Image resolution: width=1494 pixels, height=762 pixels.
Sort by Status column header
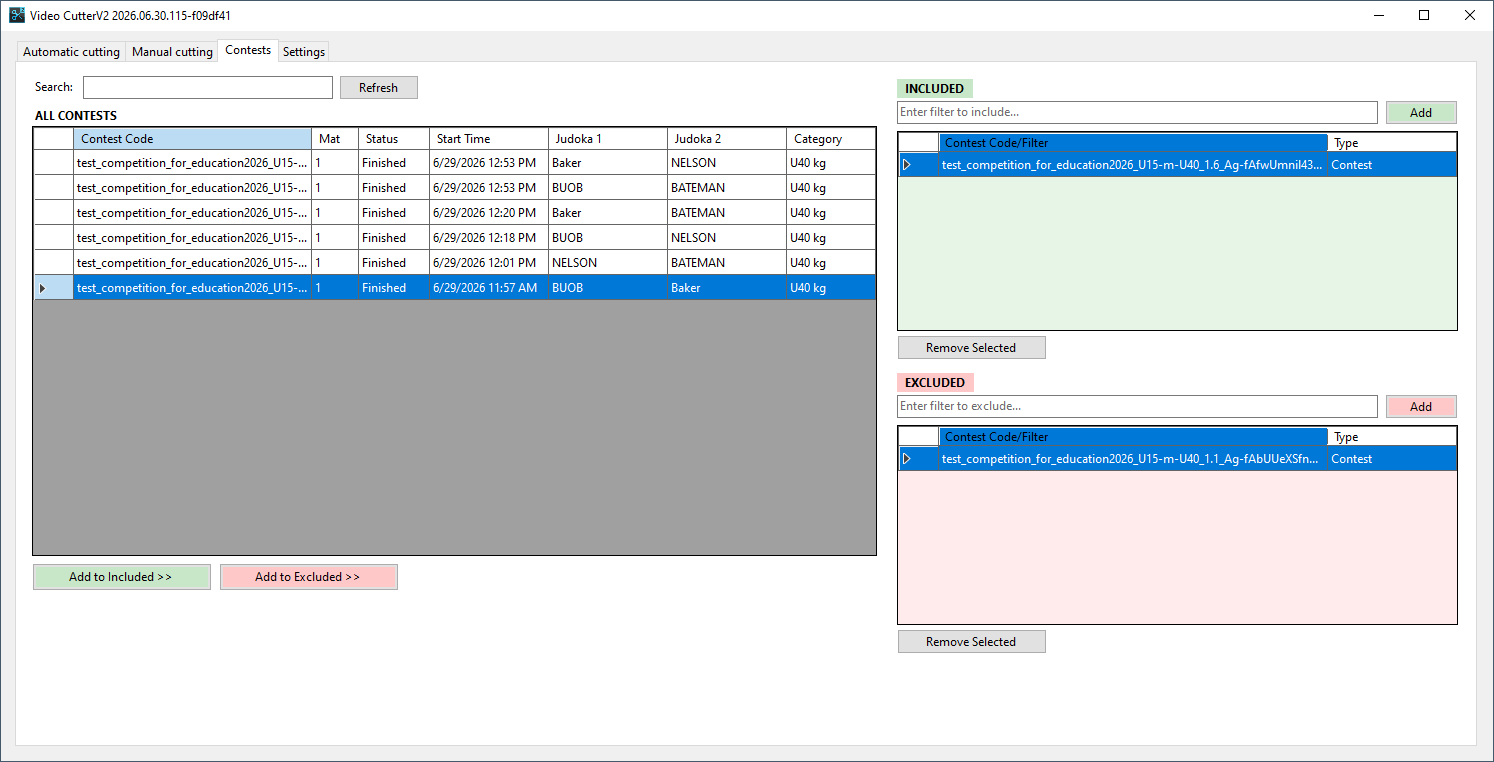tap(394, 139)
